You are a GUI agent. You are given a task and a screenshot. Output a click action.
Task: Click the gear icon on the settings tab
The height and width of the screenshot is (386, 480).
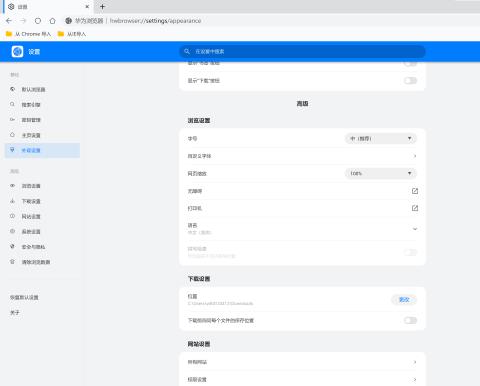[11, 6]
